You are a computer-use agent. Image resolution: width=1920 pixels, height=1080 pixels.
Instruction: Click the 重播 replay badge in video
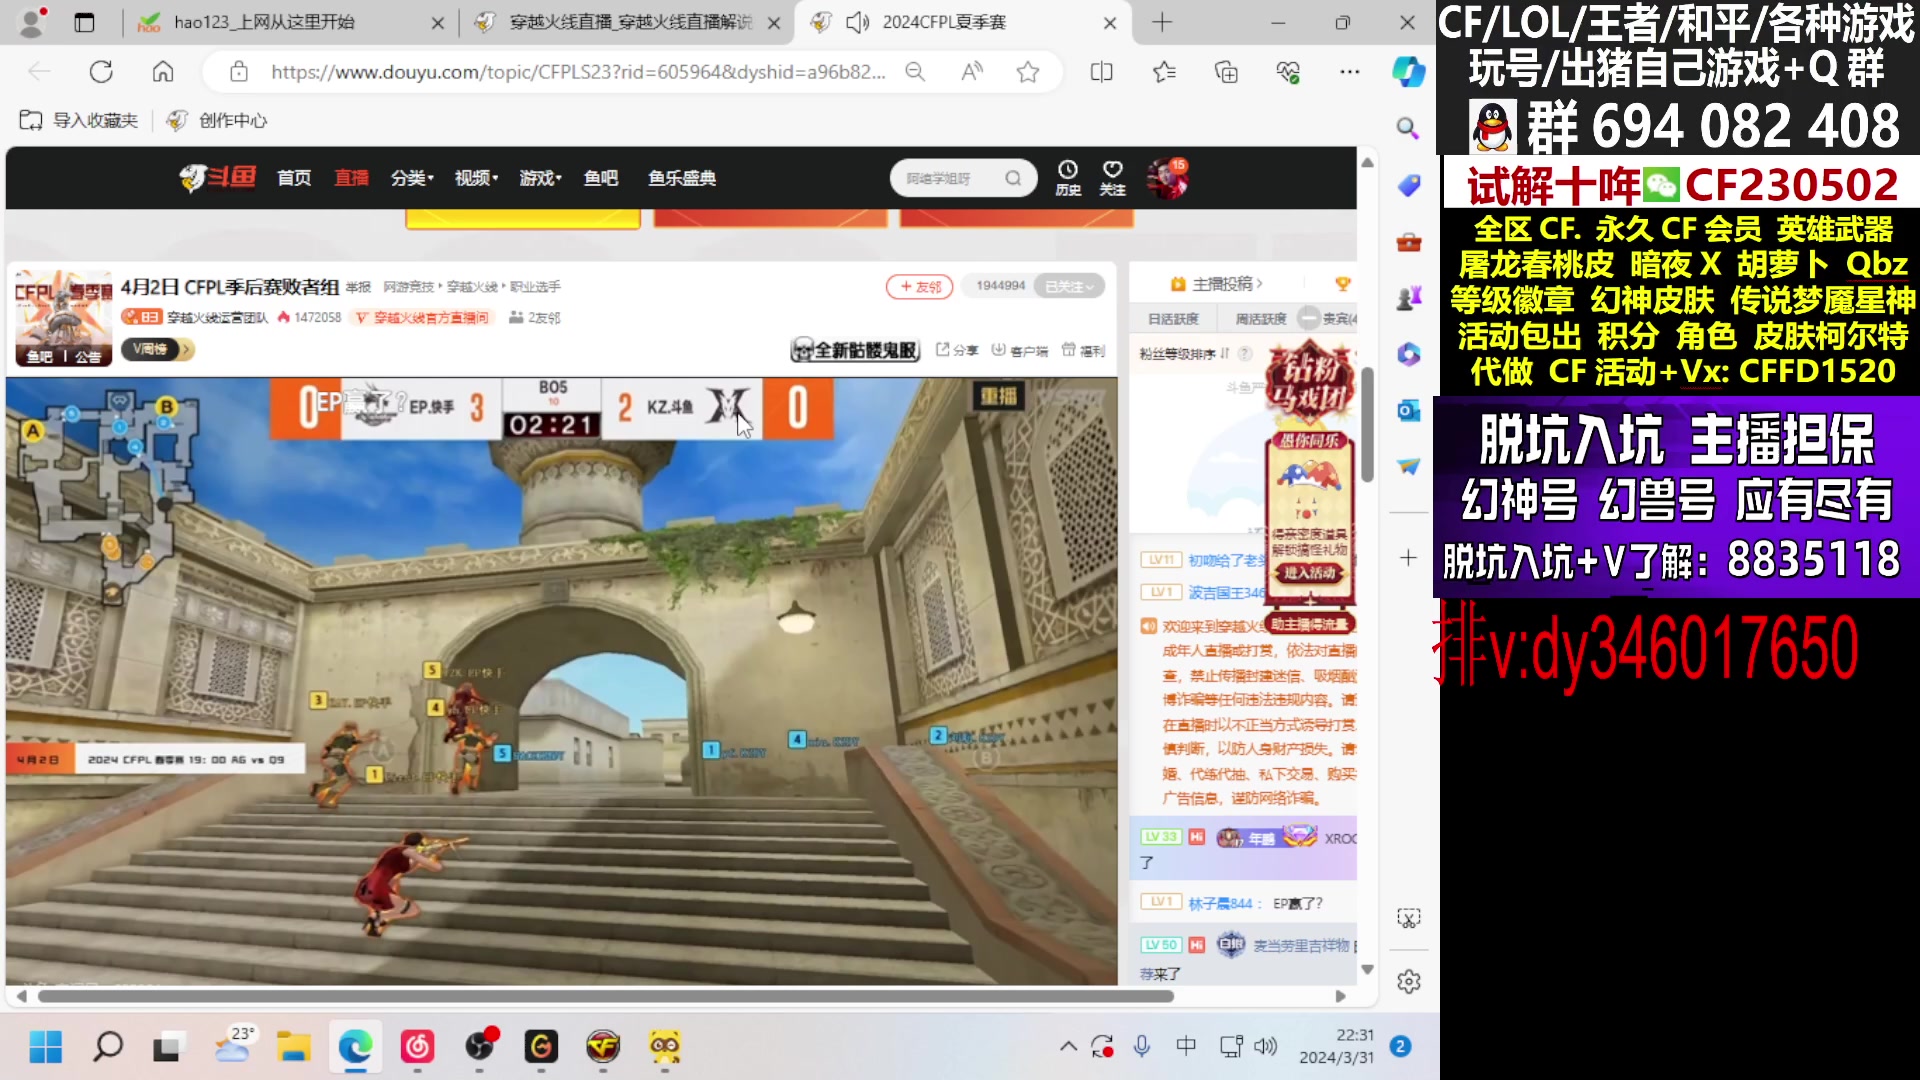click(998, 396)
